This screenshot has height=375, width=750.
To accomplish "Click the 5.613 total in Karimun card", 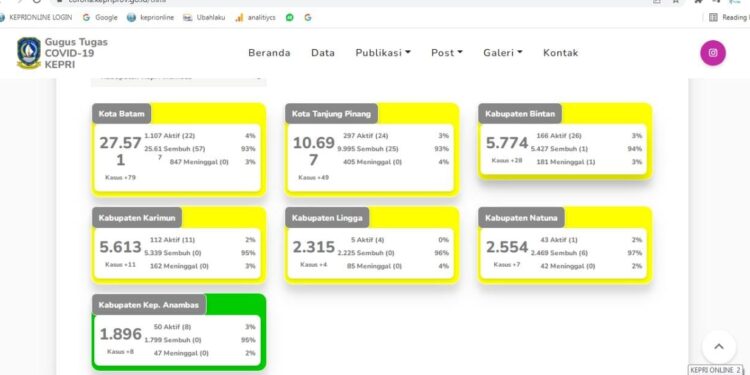I will 121,247.
